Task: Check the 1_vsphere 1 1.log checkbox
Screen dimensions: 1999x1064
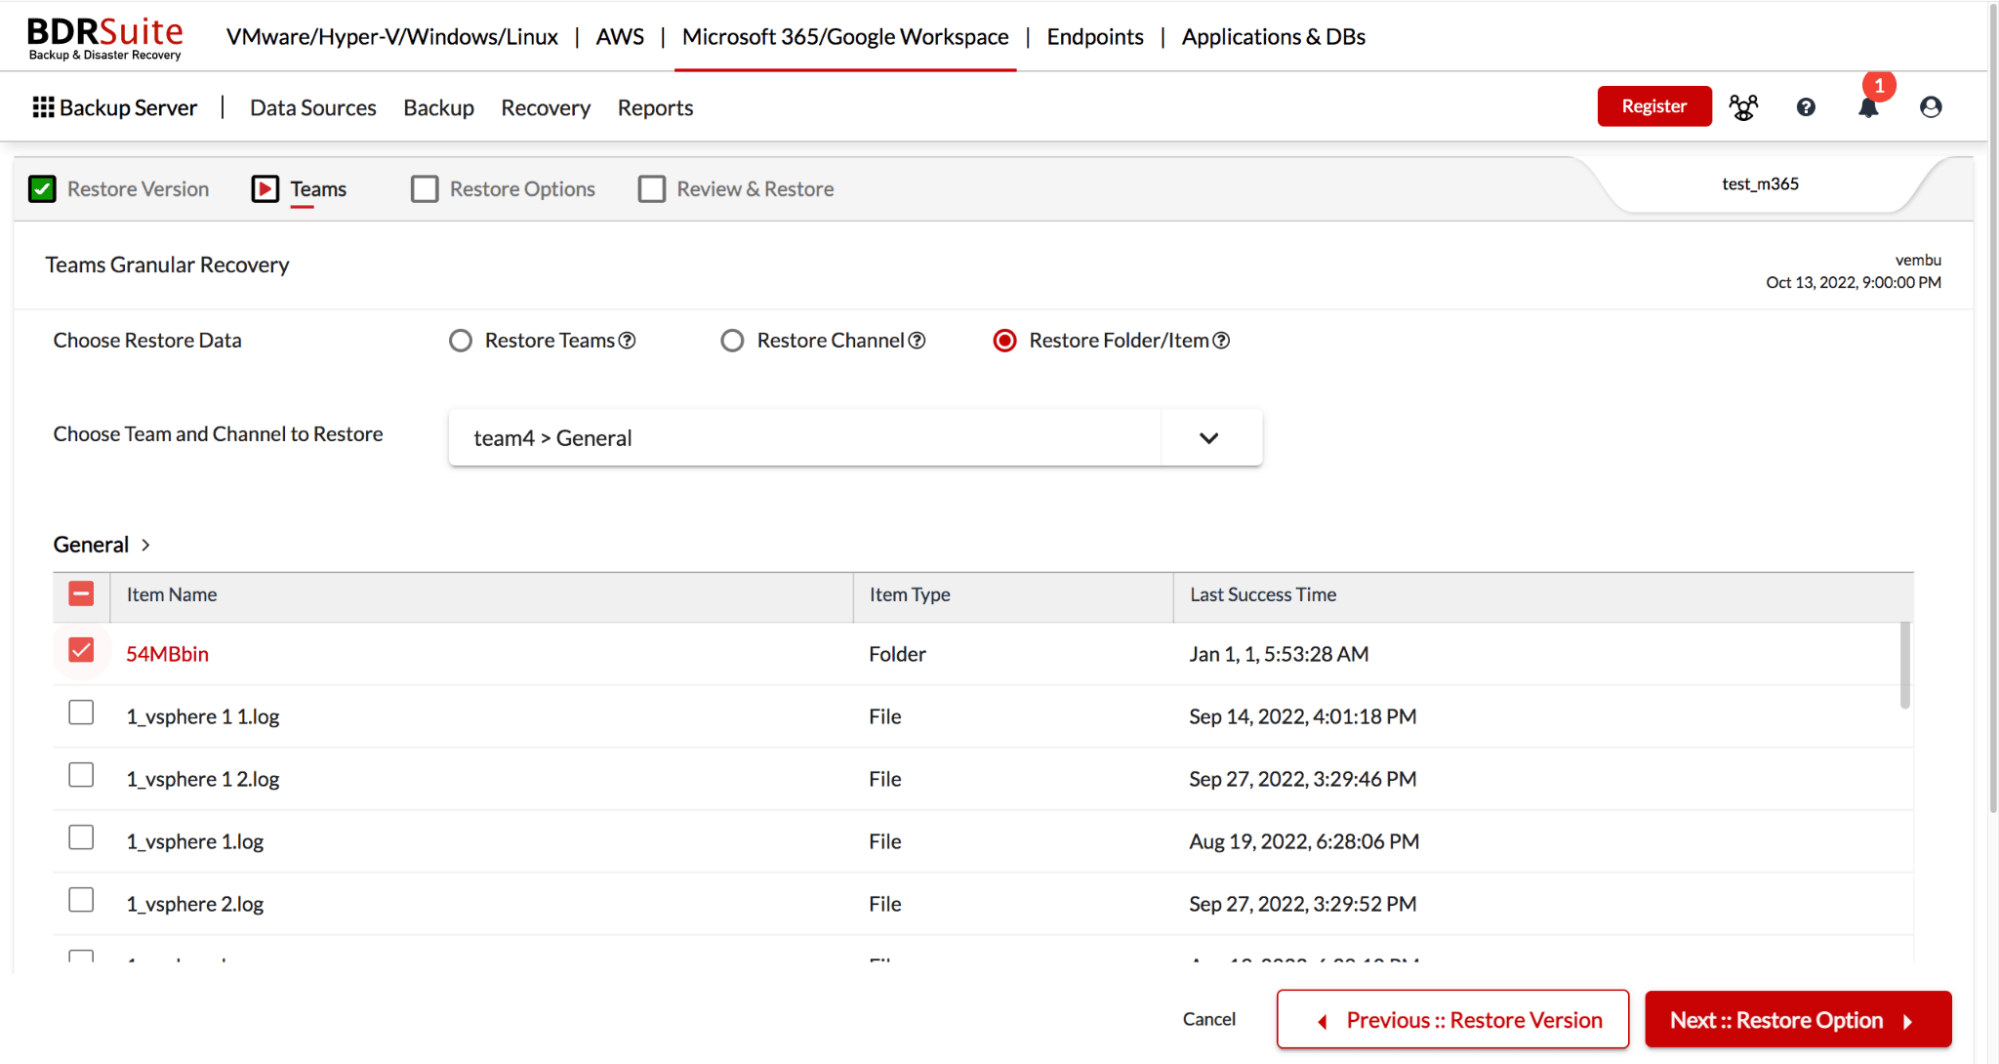Action: tap(81, 713)
